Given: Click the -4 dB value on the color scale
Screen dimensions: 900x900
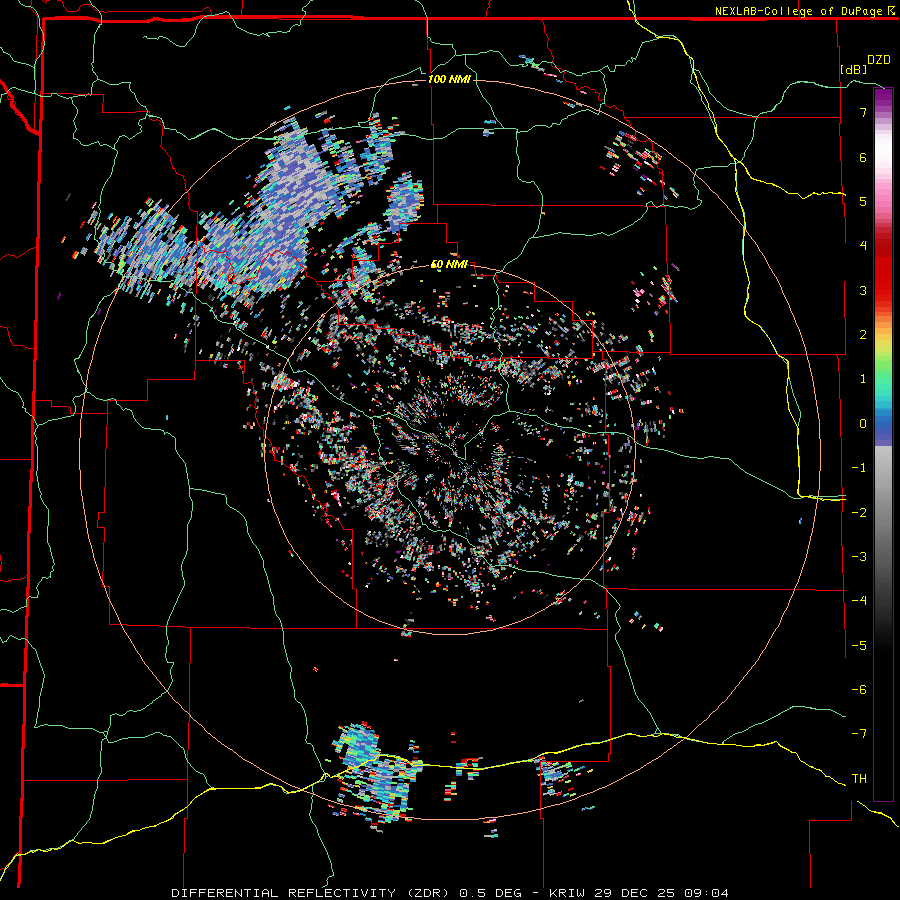Looking at the screenshot, I should tap(859, 601).
